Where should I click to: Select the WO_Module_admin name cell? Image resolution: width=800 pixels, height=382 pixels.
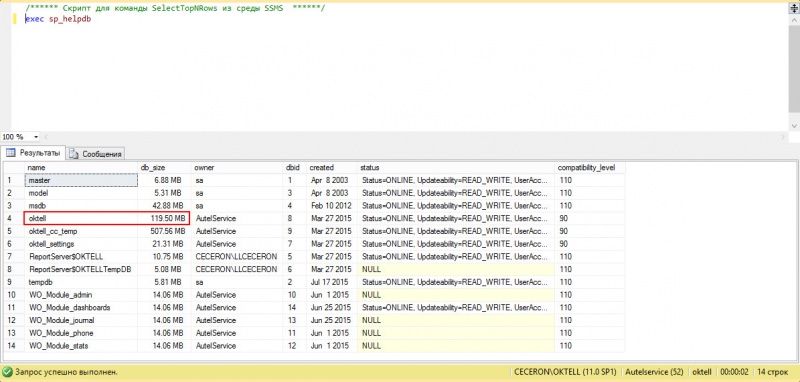(x=81, y=295)
